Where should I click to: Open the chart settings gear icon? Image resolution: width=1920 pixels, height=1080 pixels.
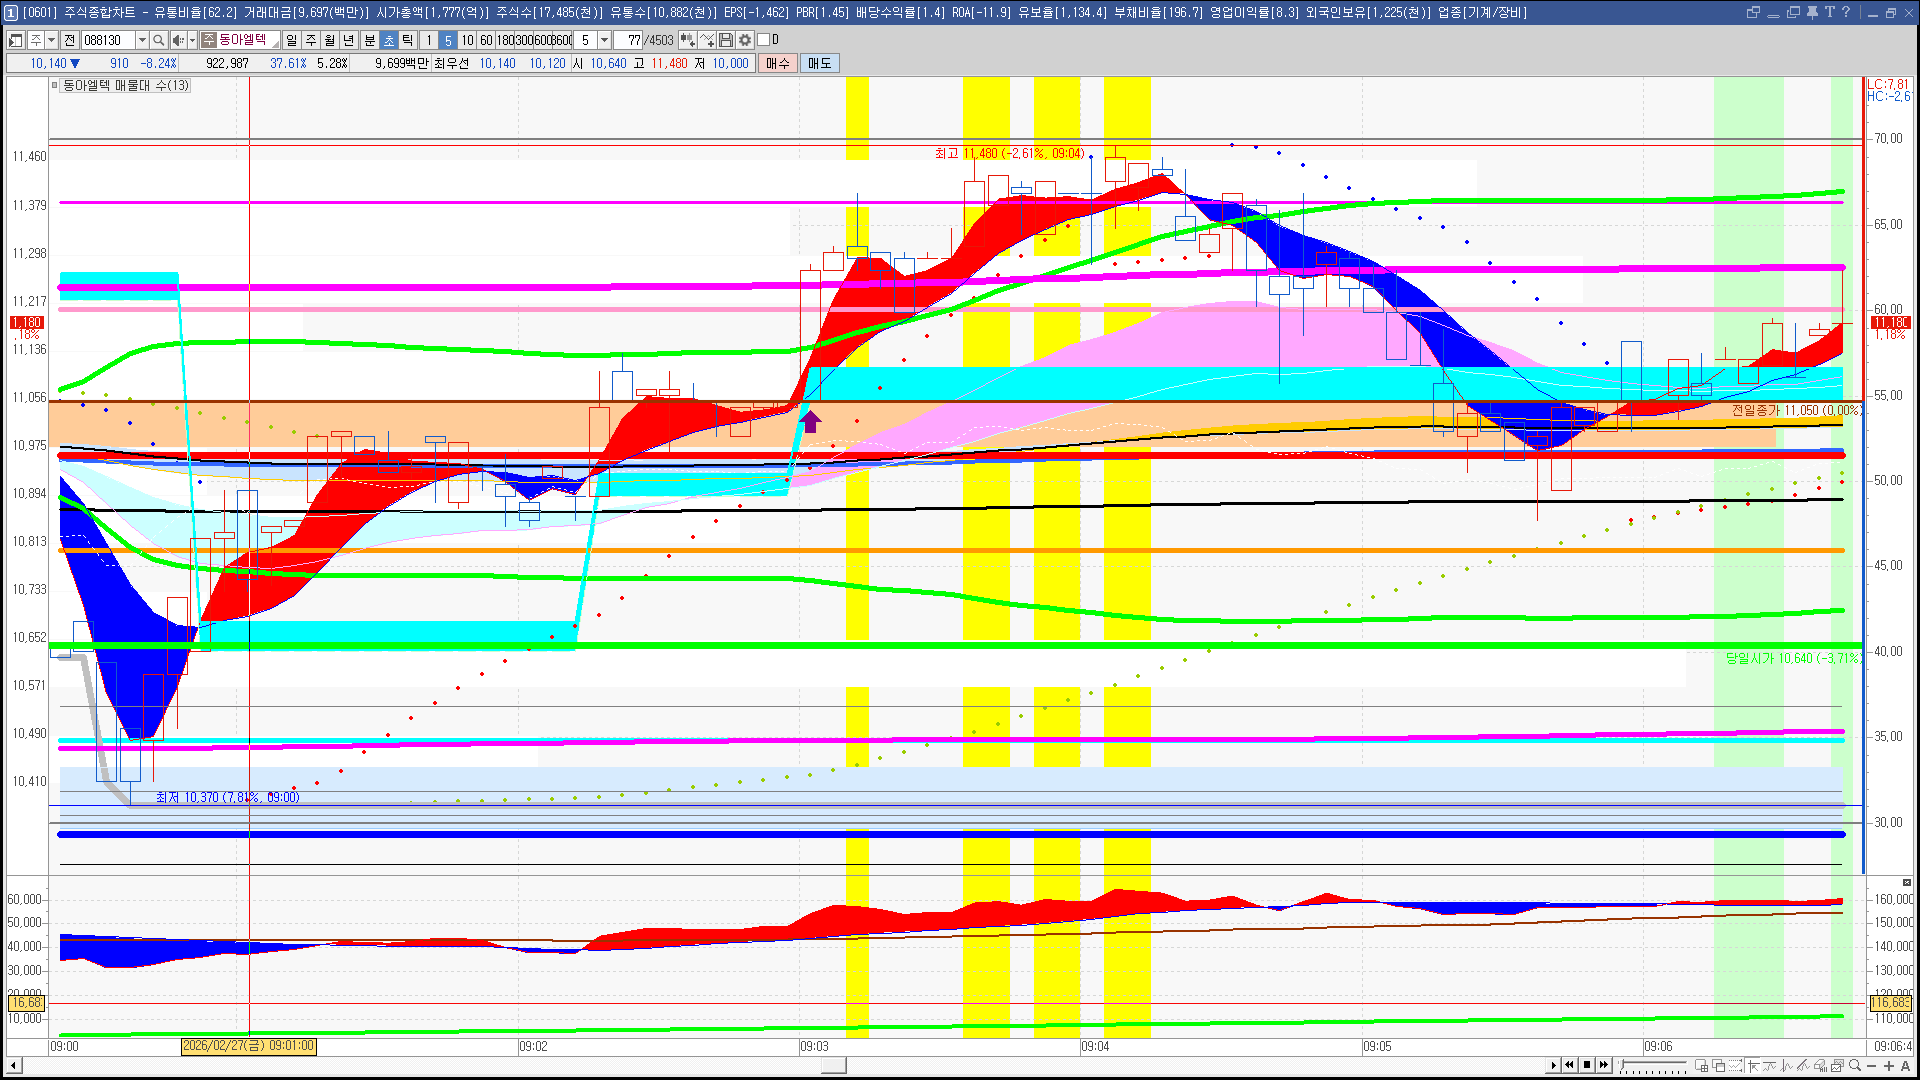[745, 40]
